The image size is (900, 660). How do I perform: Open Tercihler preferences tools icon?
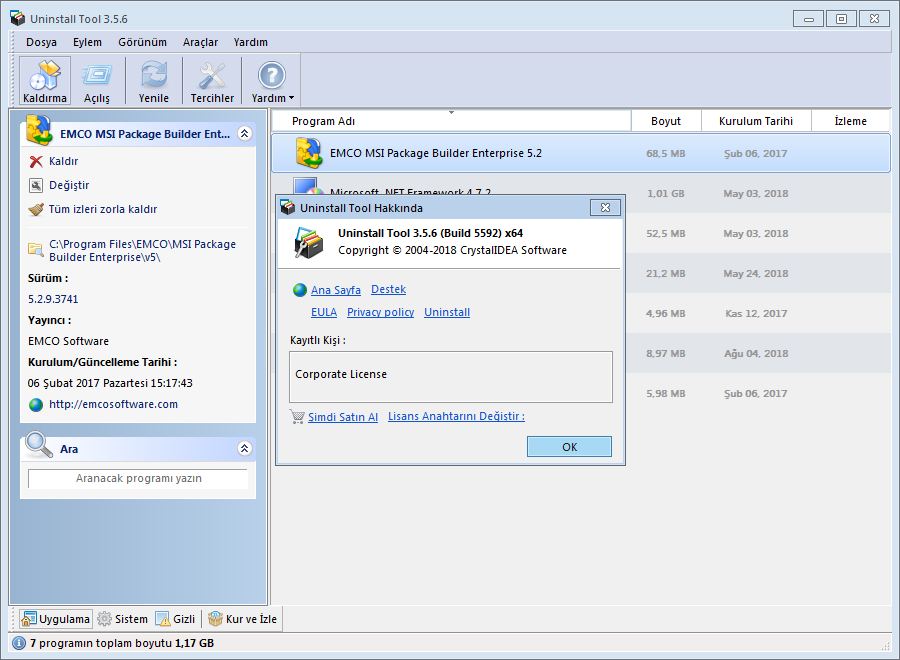coord(212,75)
